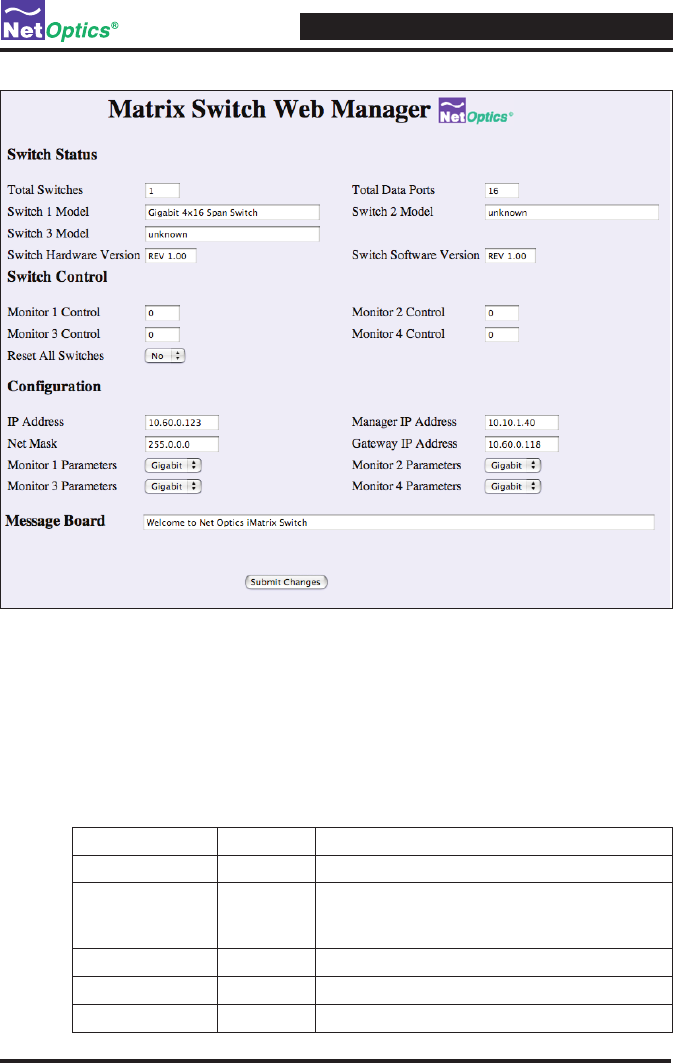The width and height of the screenshot is (673, 1063).
Task: Click the Gateway IP Address field
Action: pos(521,444)
